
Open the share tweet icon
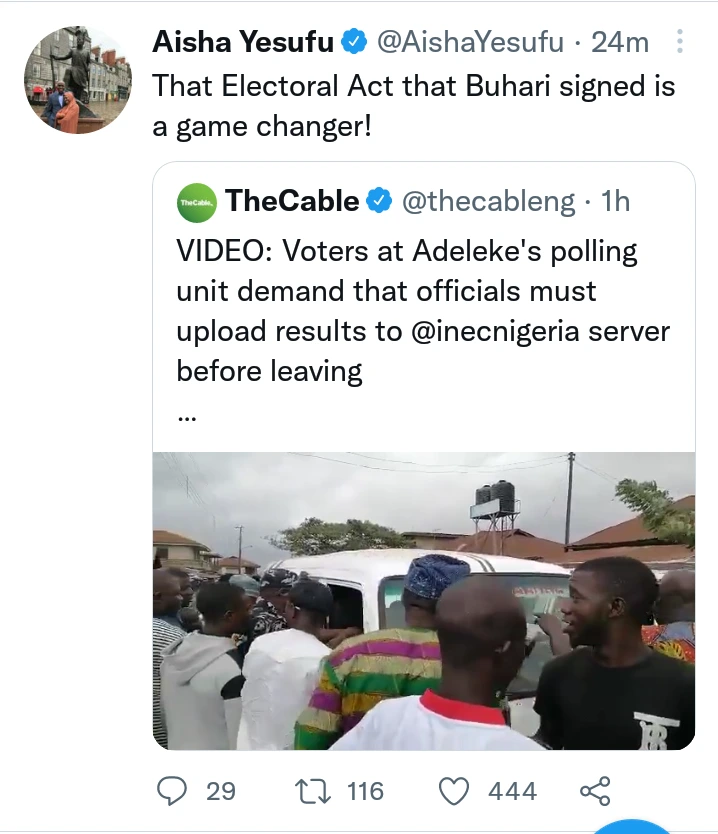(595, 791)
